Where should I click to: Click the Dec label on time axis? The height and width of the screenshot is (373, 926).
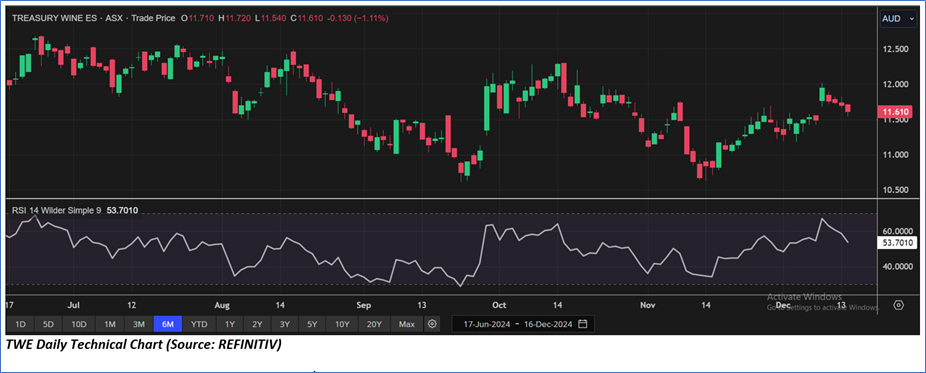tap(782, 305)
